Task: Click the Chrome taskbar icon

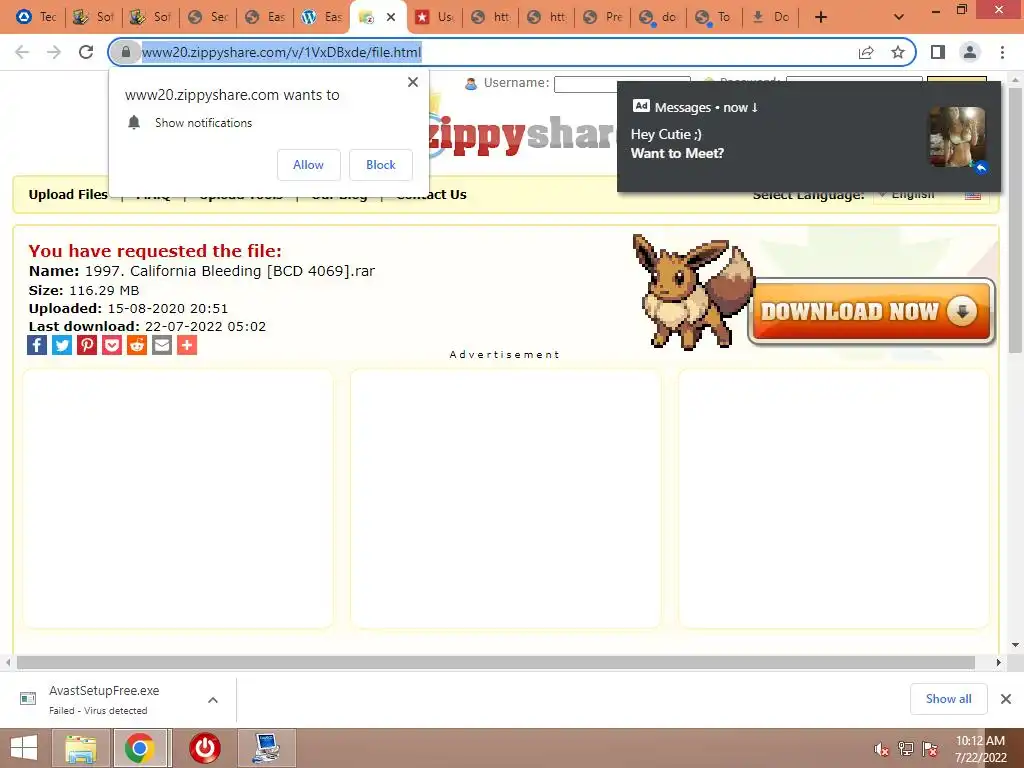Action: coord(140,748)
